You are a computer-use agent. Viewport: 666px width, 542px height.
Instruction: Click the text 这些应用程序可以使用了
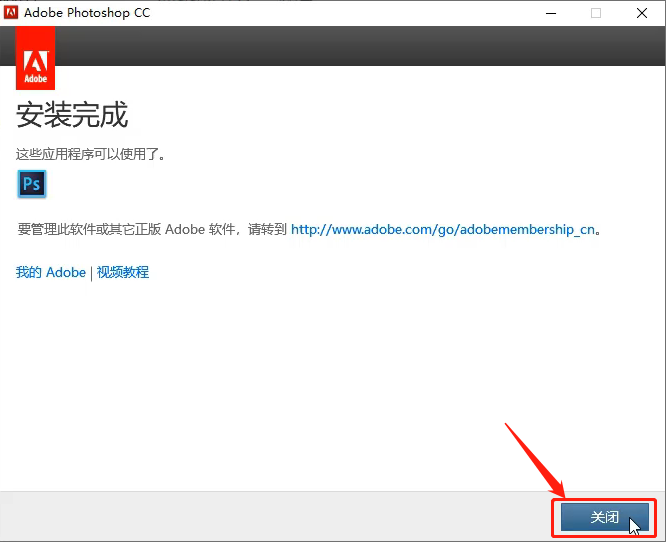tap(90, 154)
